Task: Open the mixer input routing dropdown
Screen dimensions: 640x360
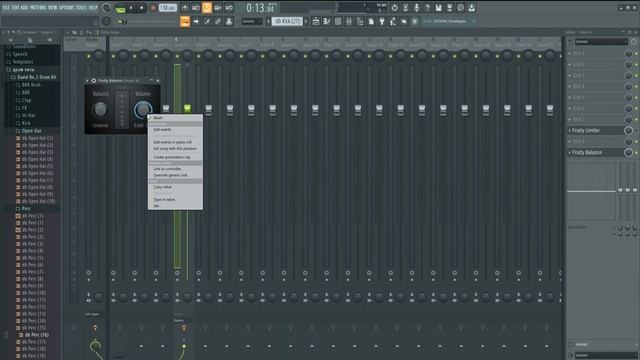Action: pyautogui.click(x=601, y=42)
